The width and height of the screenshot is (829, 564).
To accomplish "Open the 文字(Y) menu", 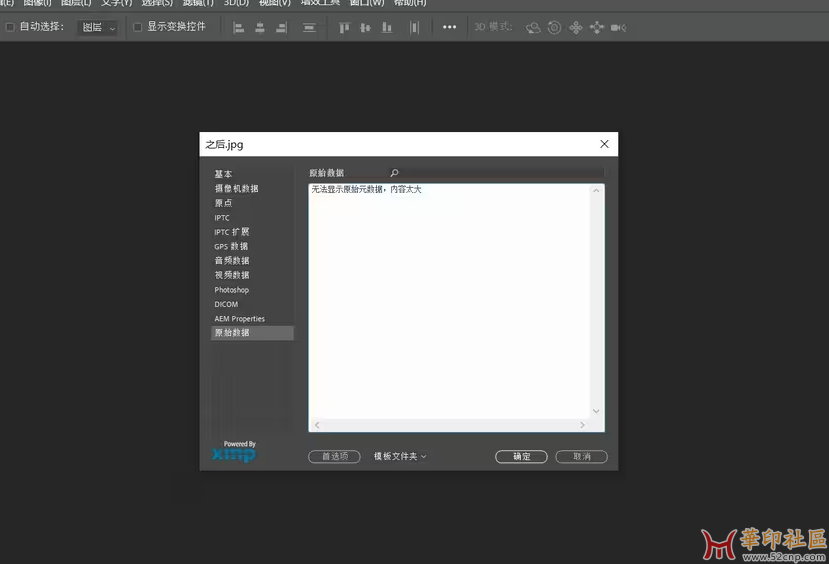I will [117, 3].
